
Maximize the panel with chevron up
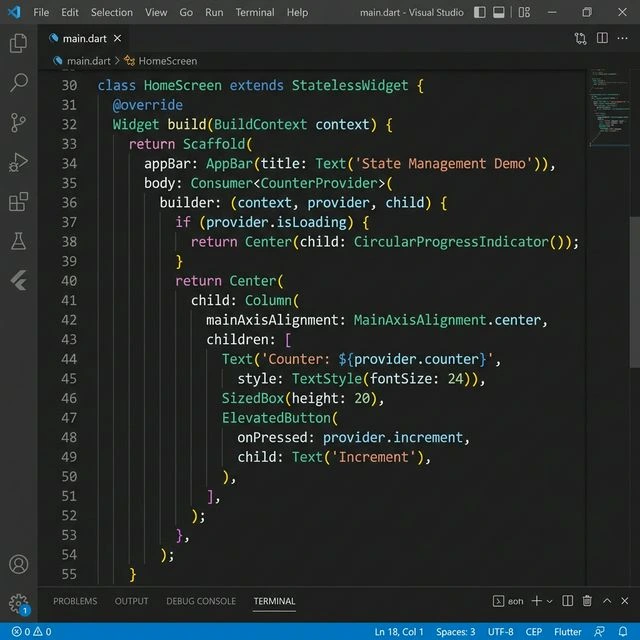(607, 601)
